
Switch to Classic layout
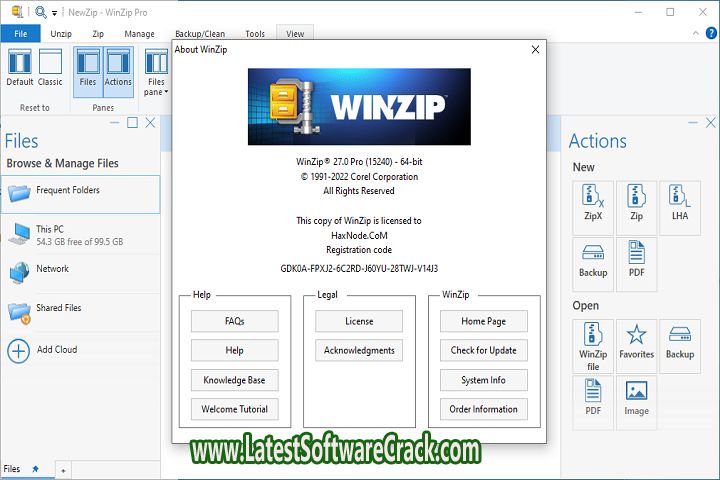point(50,69)
